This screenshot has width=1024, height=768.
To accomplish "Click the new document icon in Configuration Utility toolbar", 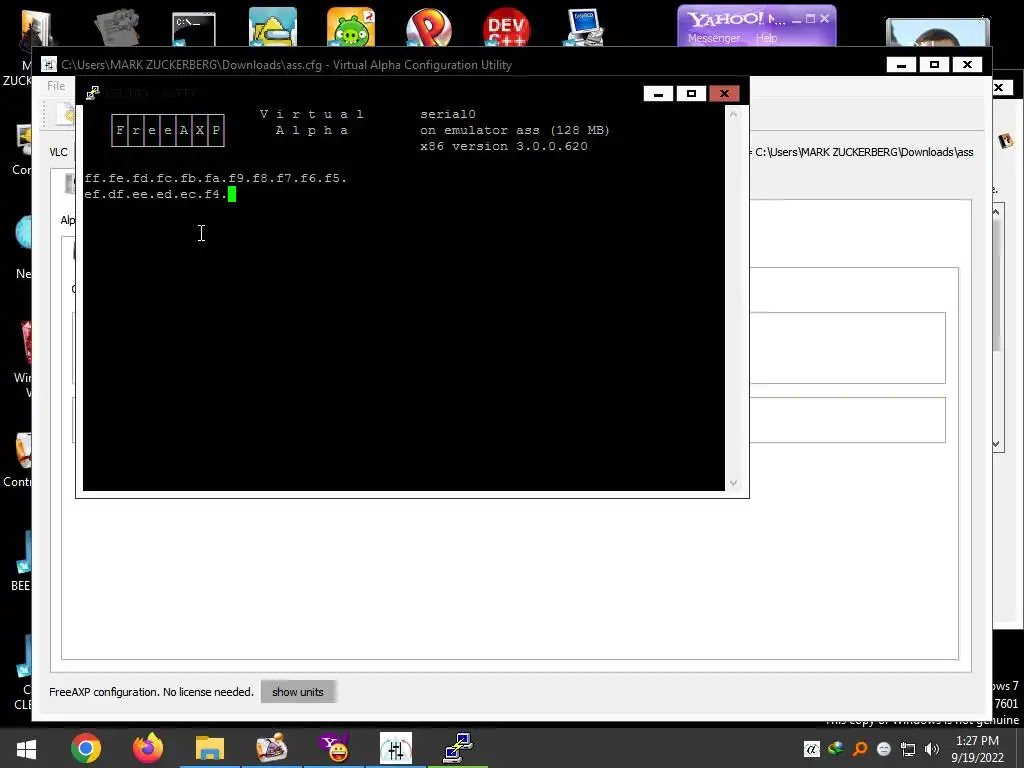I will (65, 114).
